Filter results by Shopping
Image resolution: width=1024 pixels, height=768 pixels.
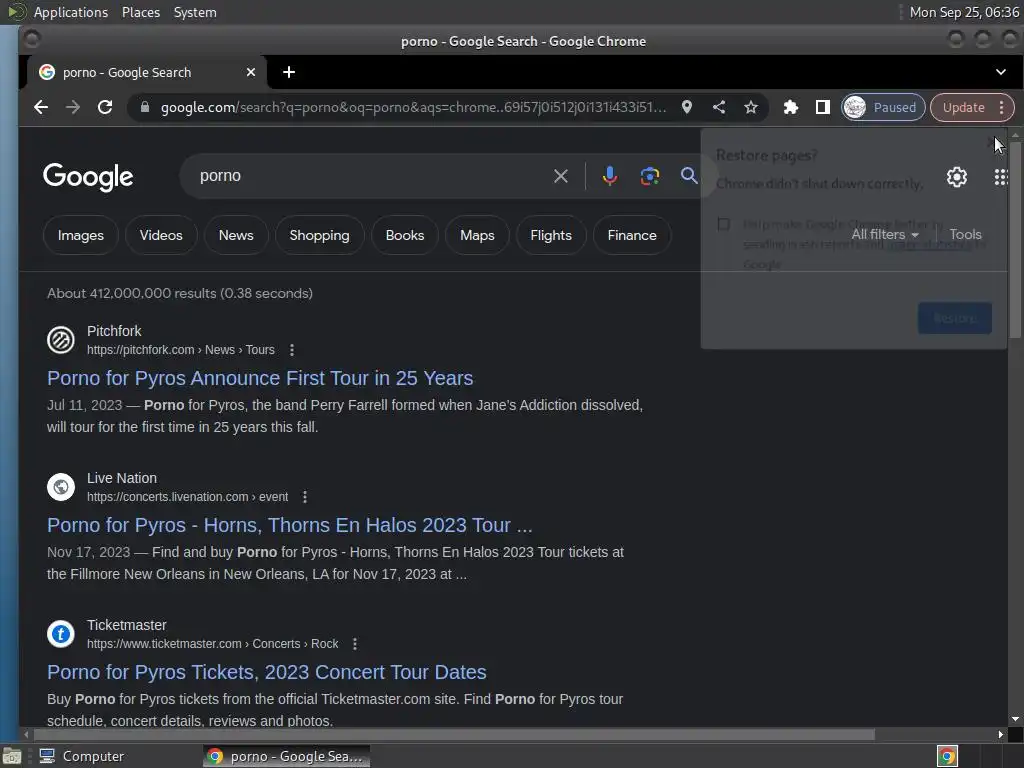pyautogui.click(x=319, y=235)
